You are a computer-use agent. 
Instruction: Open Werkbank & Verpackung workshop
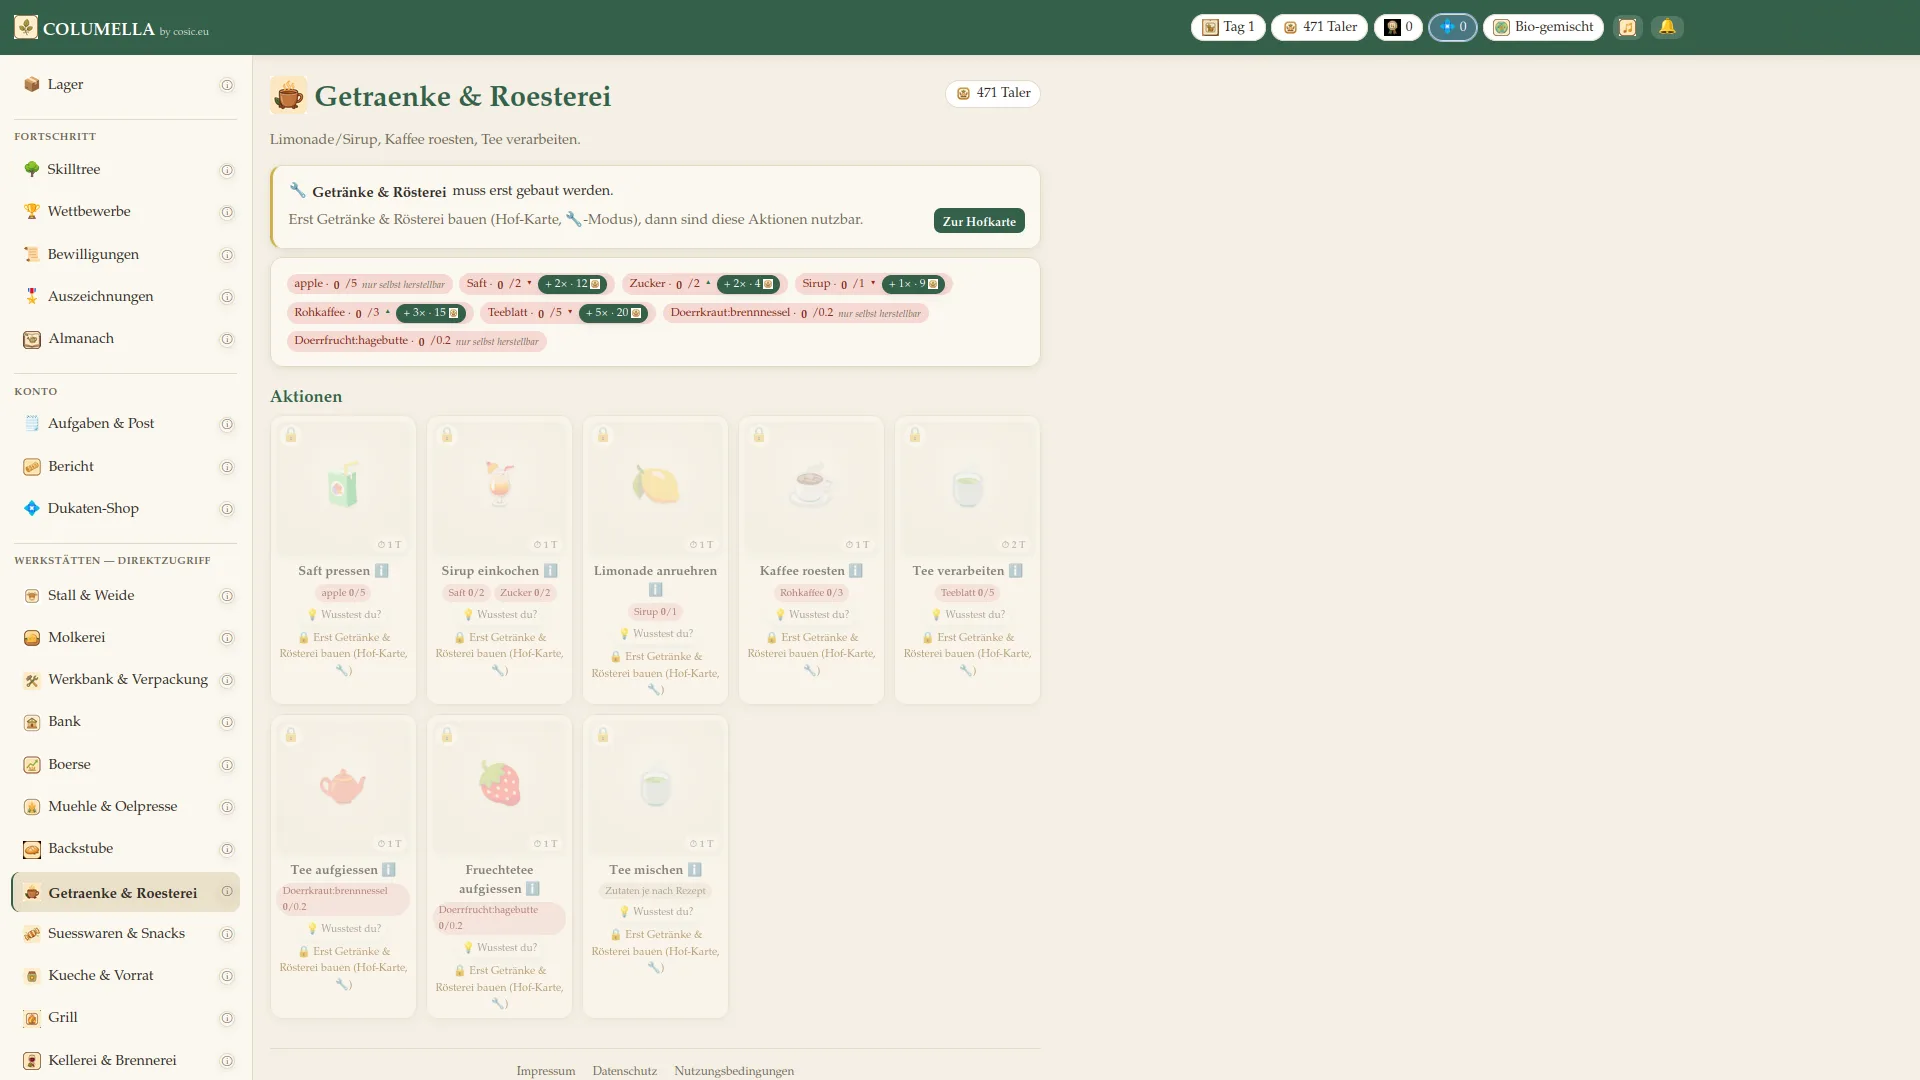pyautogui.click(x=125, y=680)
